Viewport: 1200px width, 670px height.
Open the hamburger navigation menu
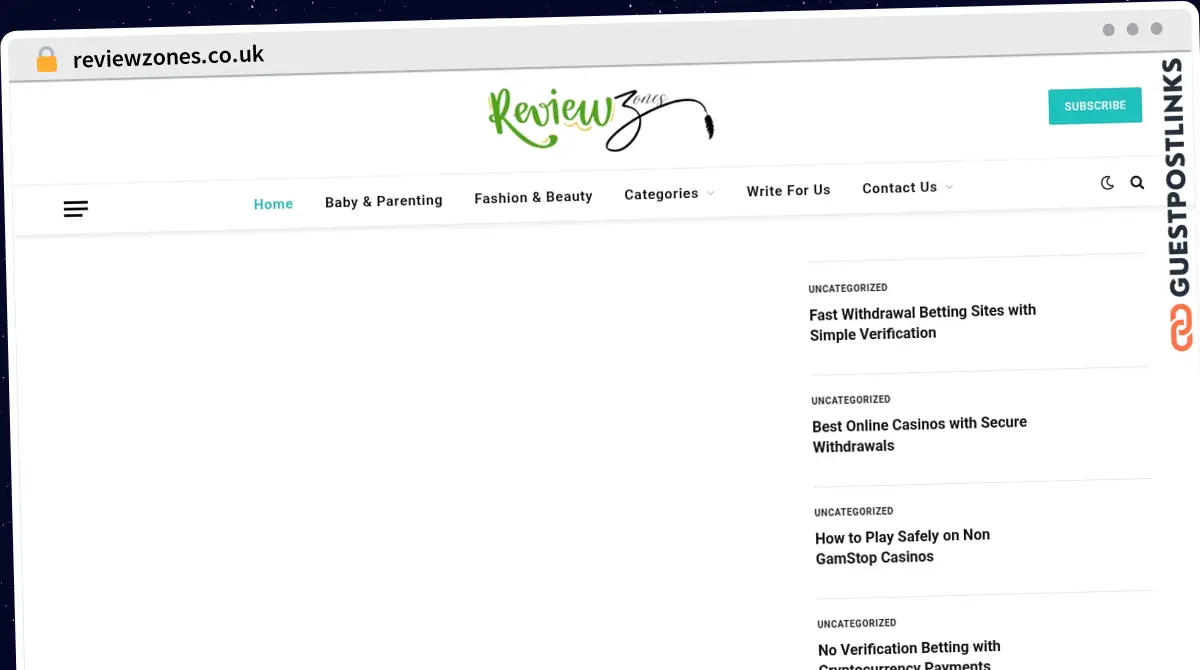tap(75, 208)
